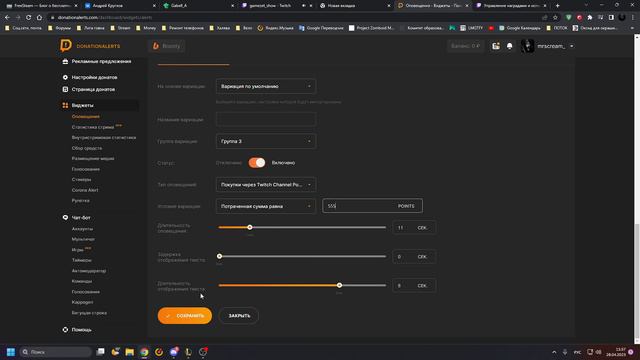Click the variation name input field

pos(266,120)
